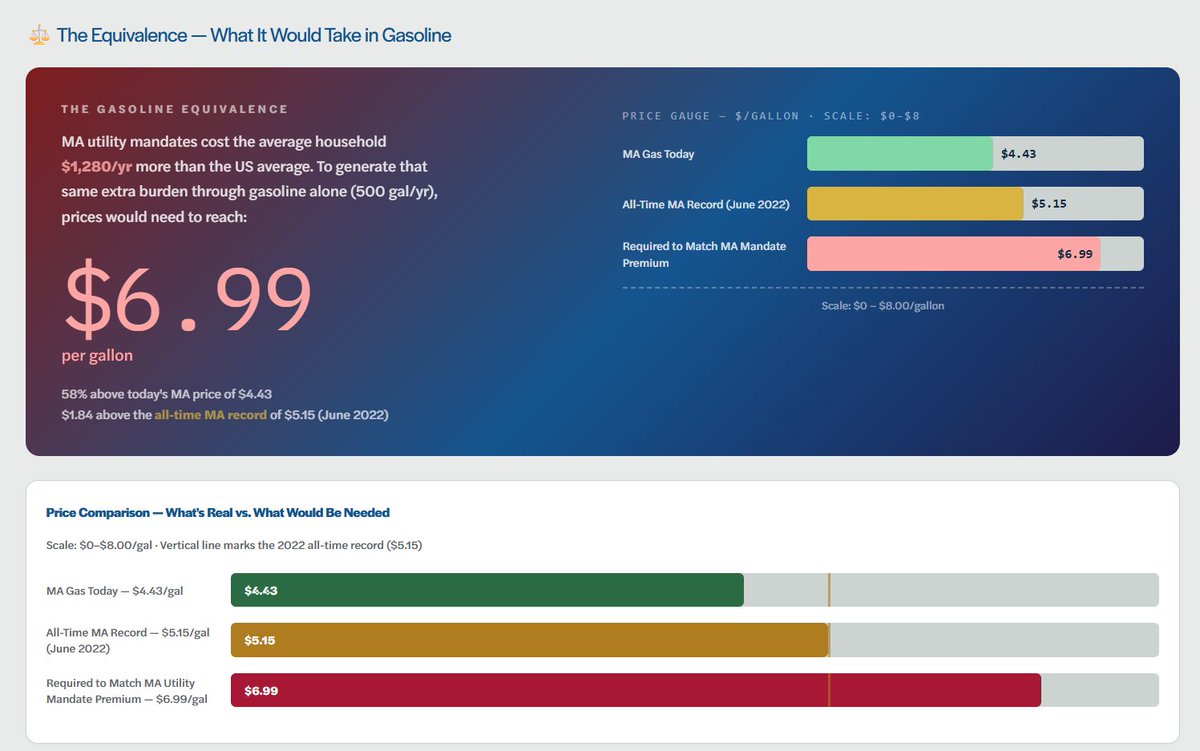1200x751 pixels.
Task: Click the yellow $5.15 gauge bar
Action: (x=915, y=203)
